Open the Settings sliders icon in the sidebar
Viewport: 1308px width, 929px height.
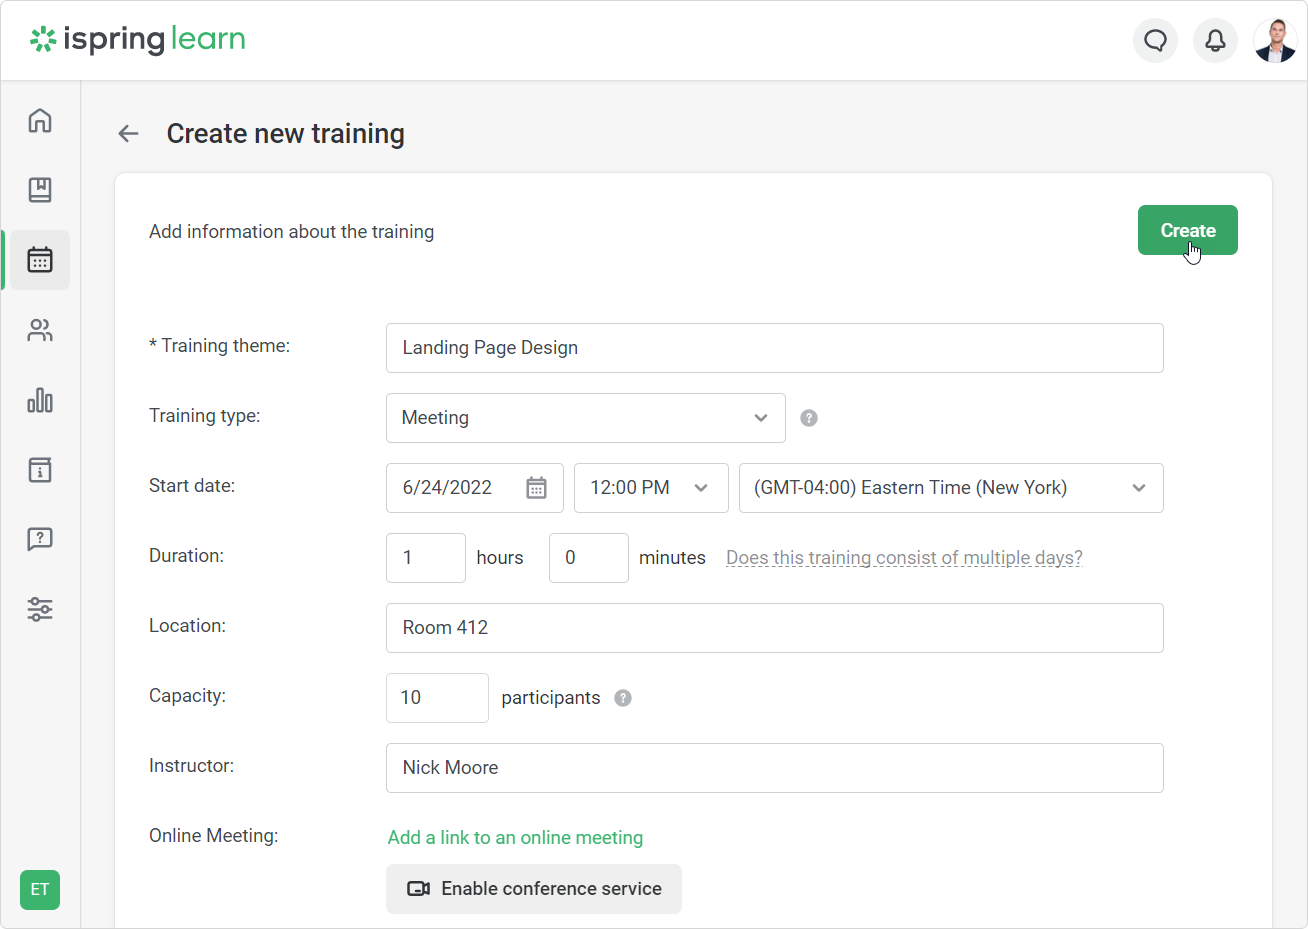click(x=40, y=609)
